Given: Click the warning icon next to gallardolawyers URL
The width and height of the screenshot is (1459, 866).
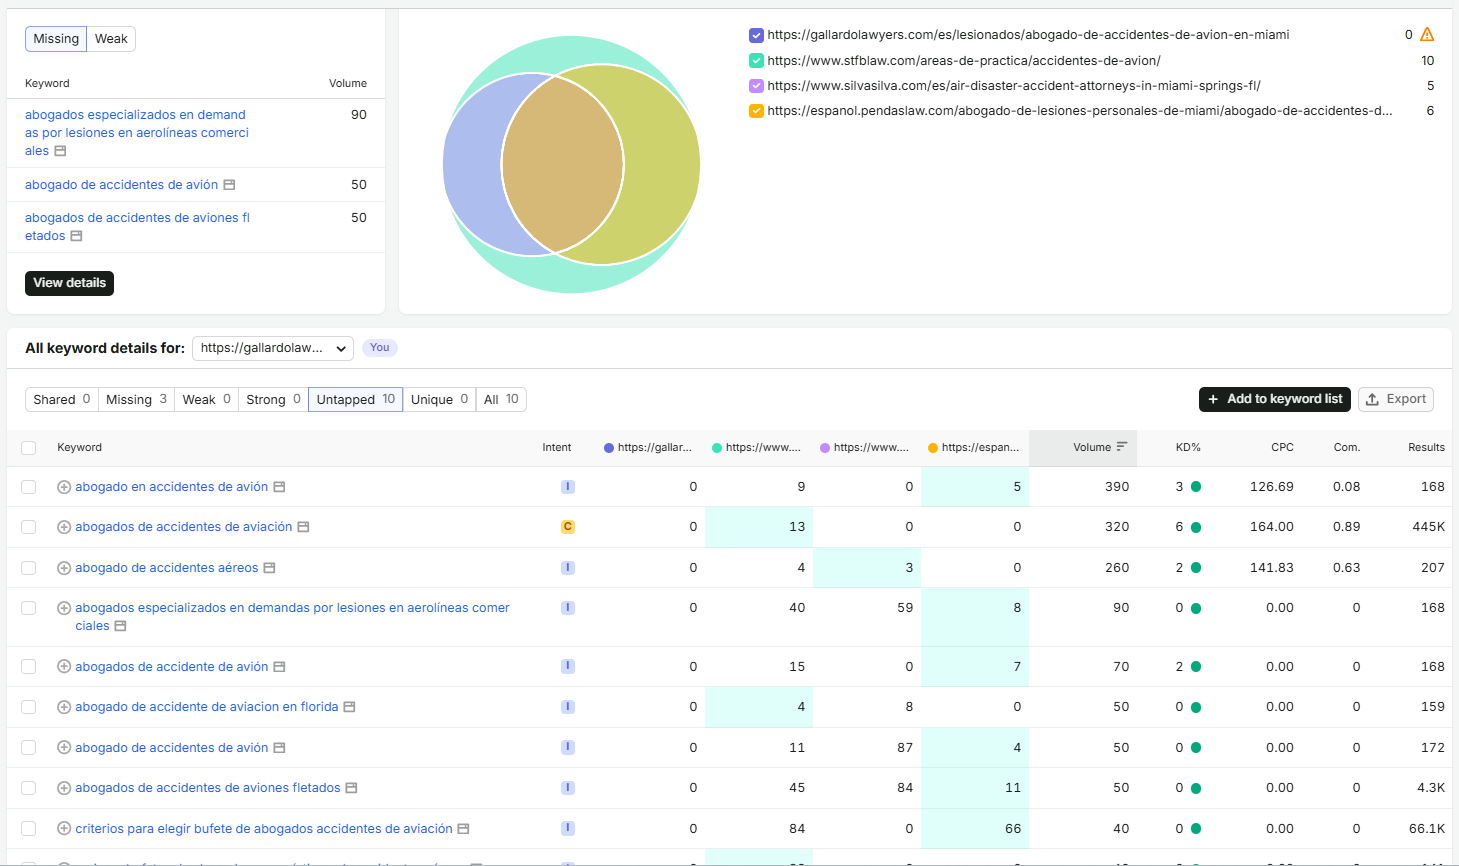Looking at the screenshot, I should pos(1427,34).
